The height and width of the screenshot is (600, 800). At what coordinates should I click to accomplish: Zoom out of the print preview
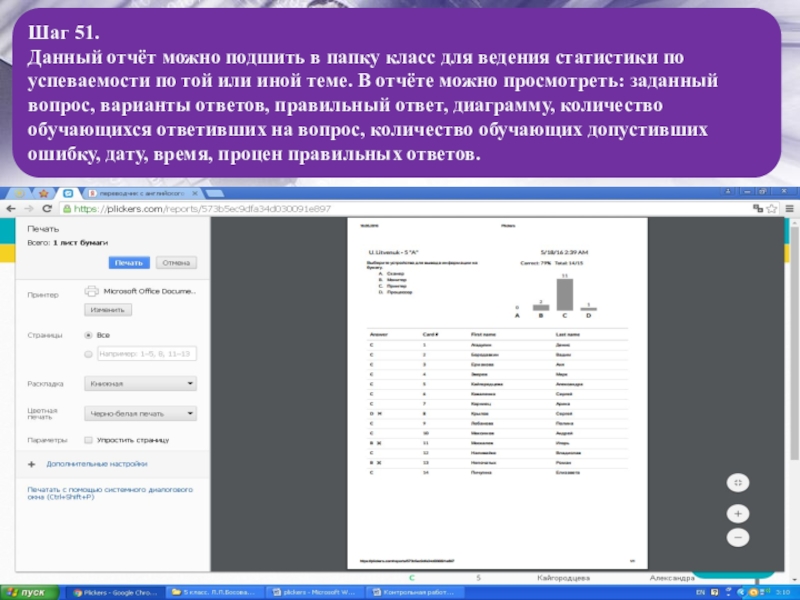pyautogui.click(x=738, y=537)
